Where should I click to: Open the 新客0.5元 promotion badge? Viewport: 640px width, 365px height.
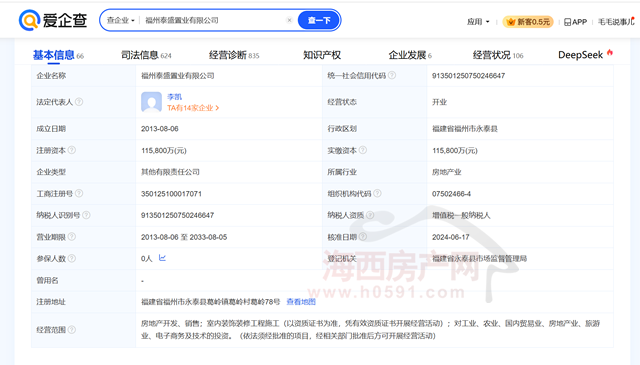(528, 22)
